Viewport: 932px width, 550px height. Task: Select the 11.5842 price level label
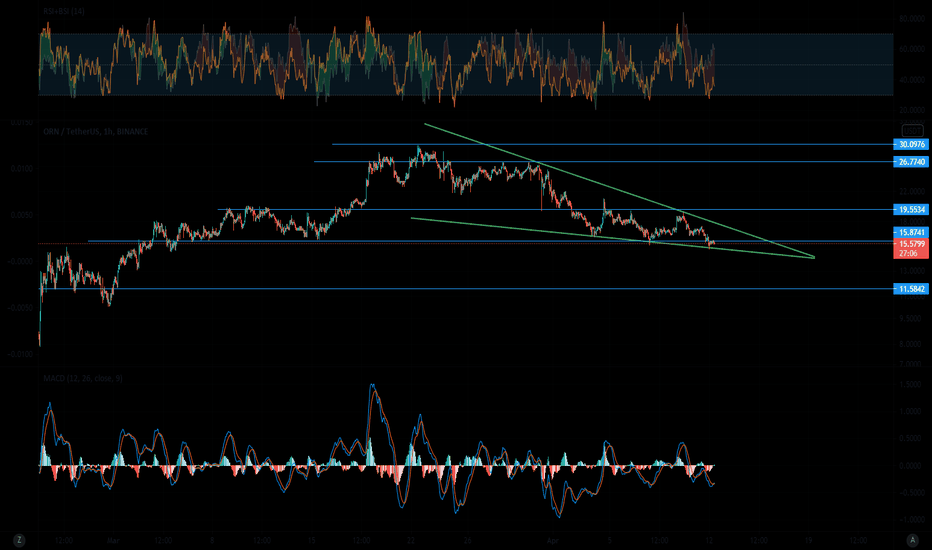(x=911, y=289)
